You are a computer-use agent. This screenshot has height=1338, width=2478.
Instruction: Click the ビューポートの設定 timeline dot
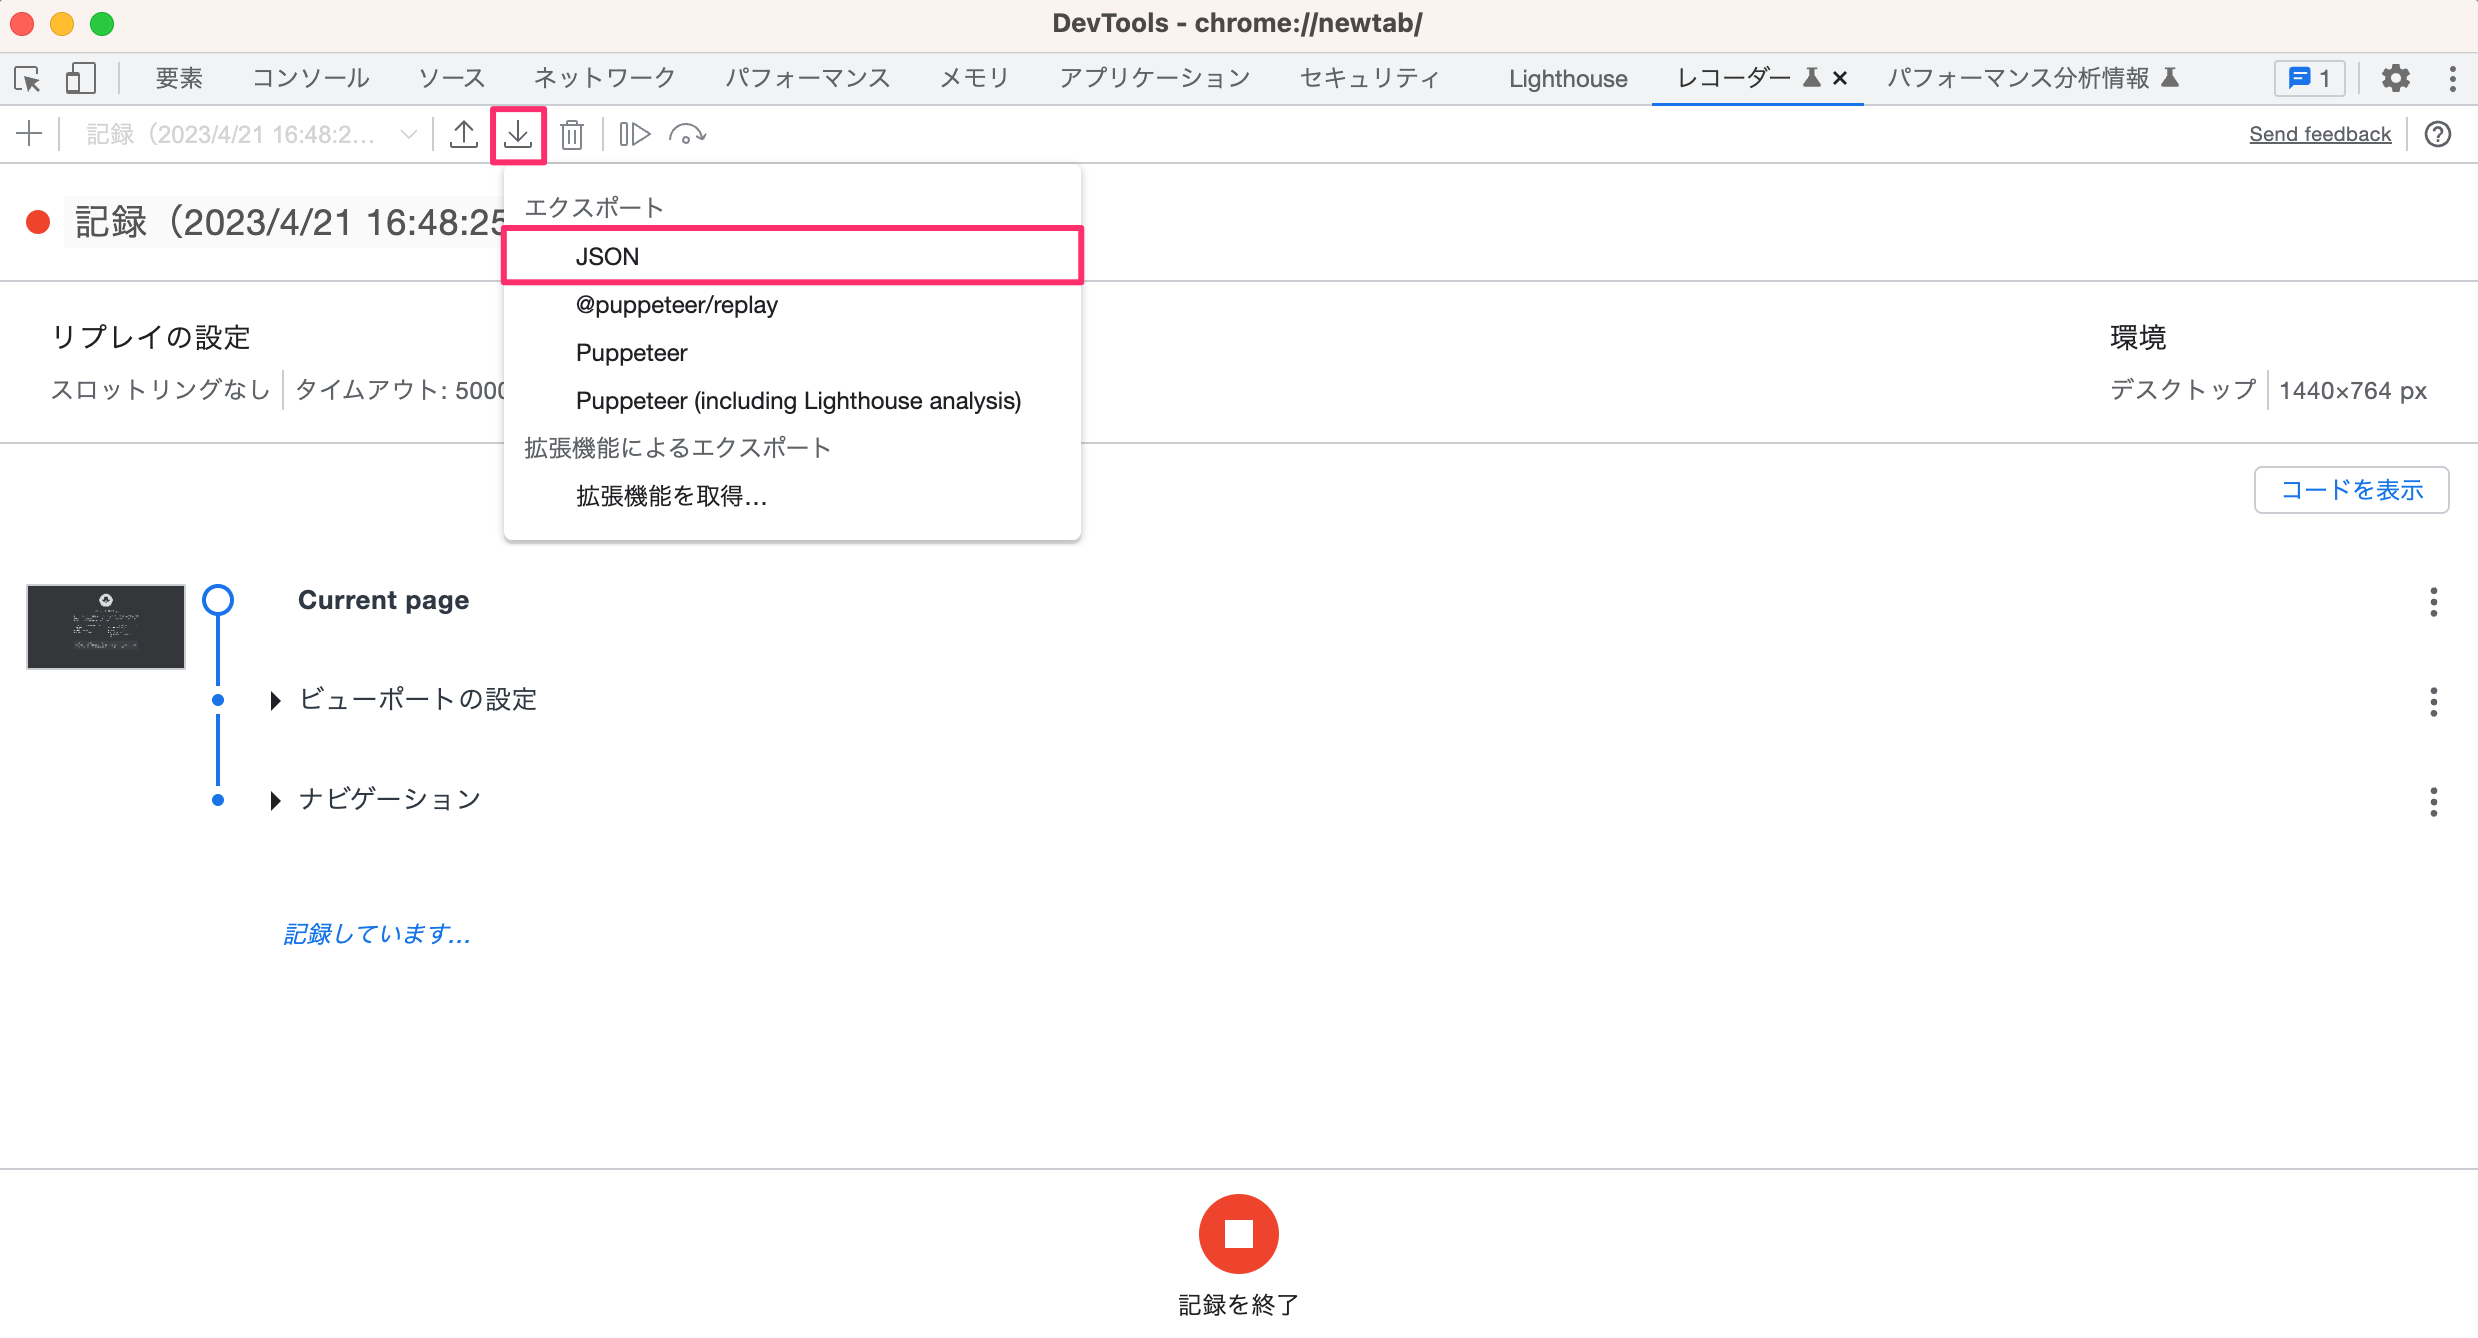click(218, 700)
